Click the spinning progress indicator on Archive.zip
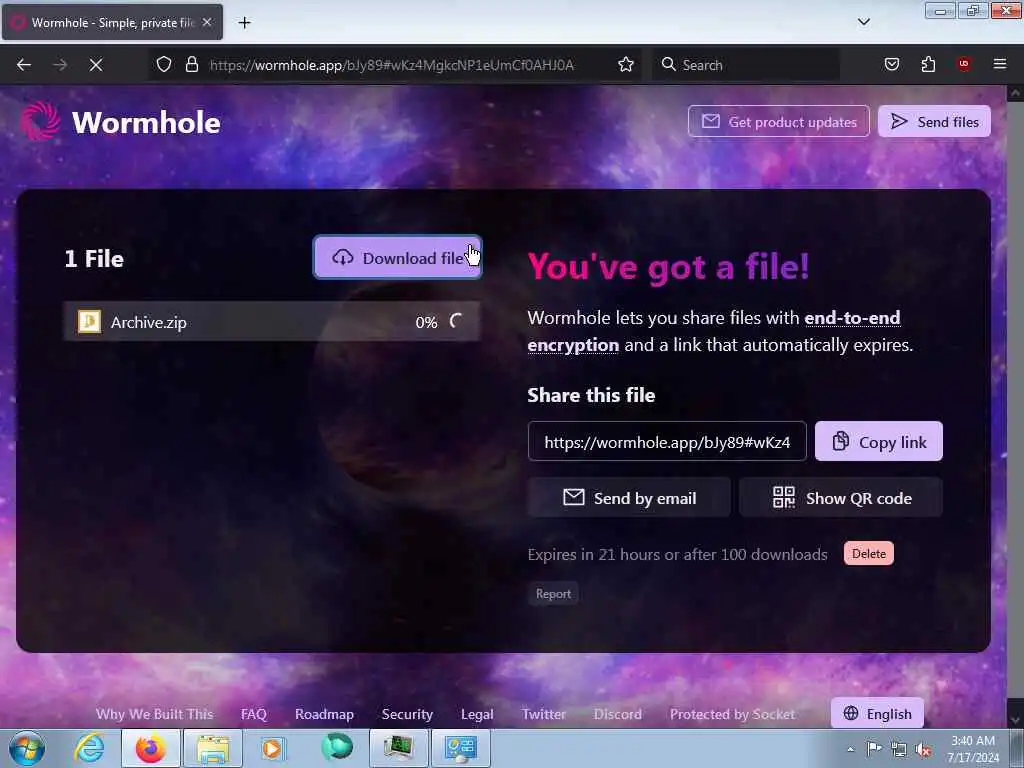The image size is (1024, 768). click(x=456, y=321)
